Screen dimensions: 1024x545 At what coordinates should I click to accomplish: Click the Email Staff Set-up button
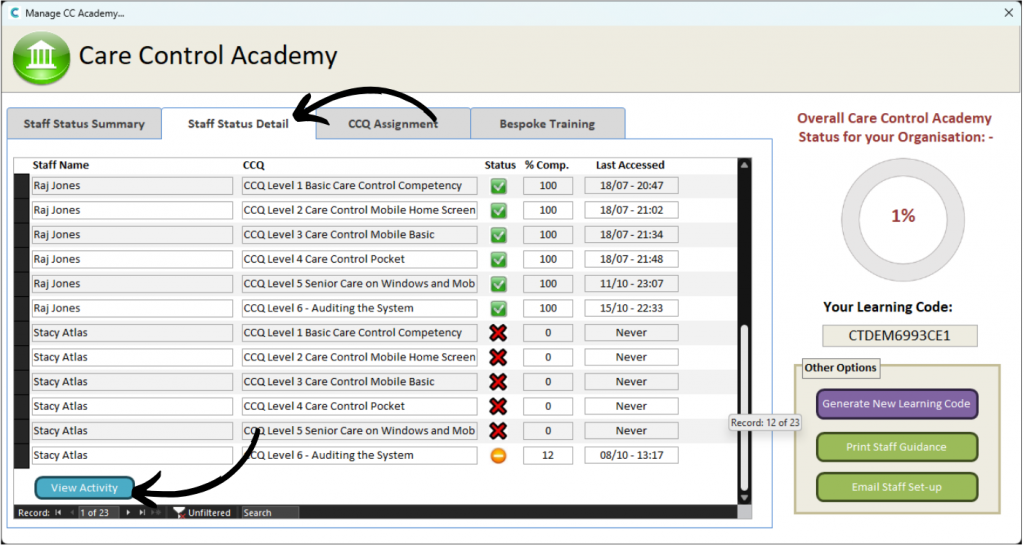(897, 488)
